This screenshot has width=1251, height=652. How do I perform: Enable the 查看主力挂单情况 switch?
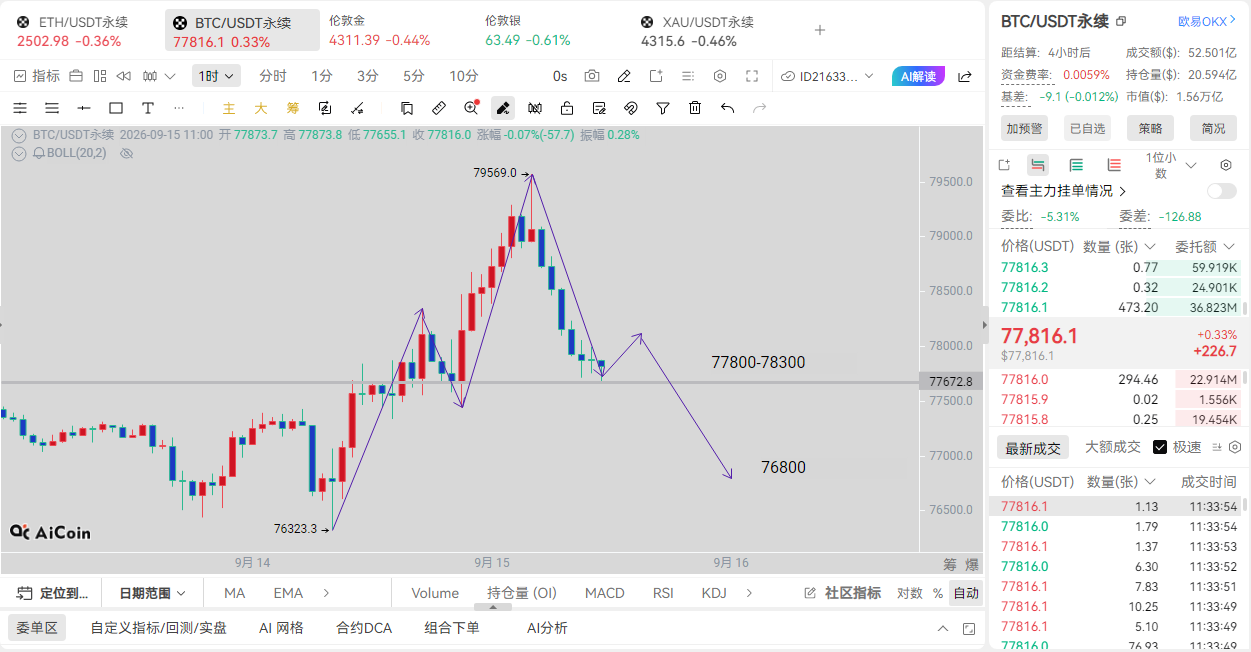1221,191
